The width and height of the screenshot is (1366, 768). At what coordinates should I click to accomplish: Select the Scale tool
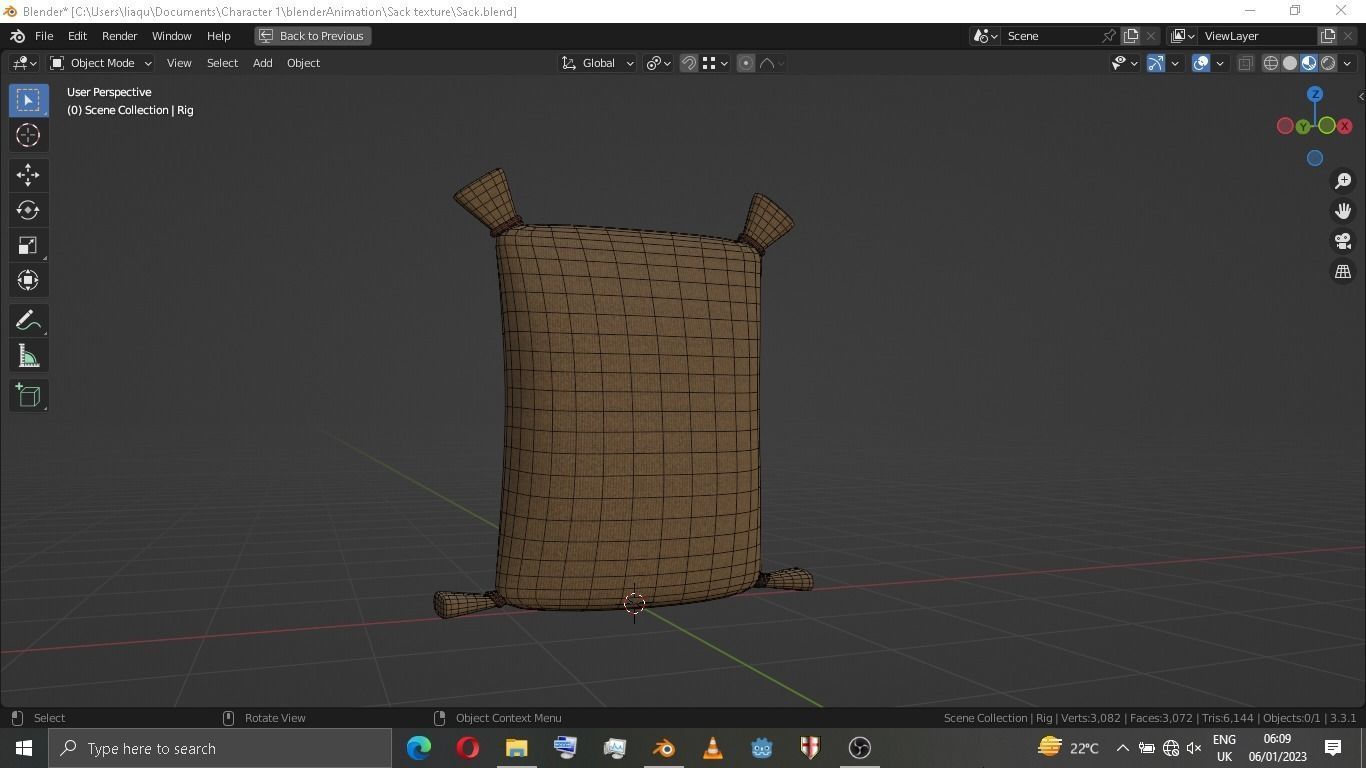tap(27, 245)
